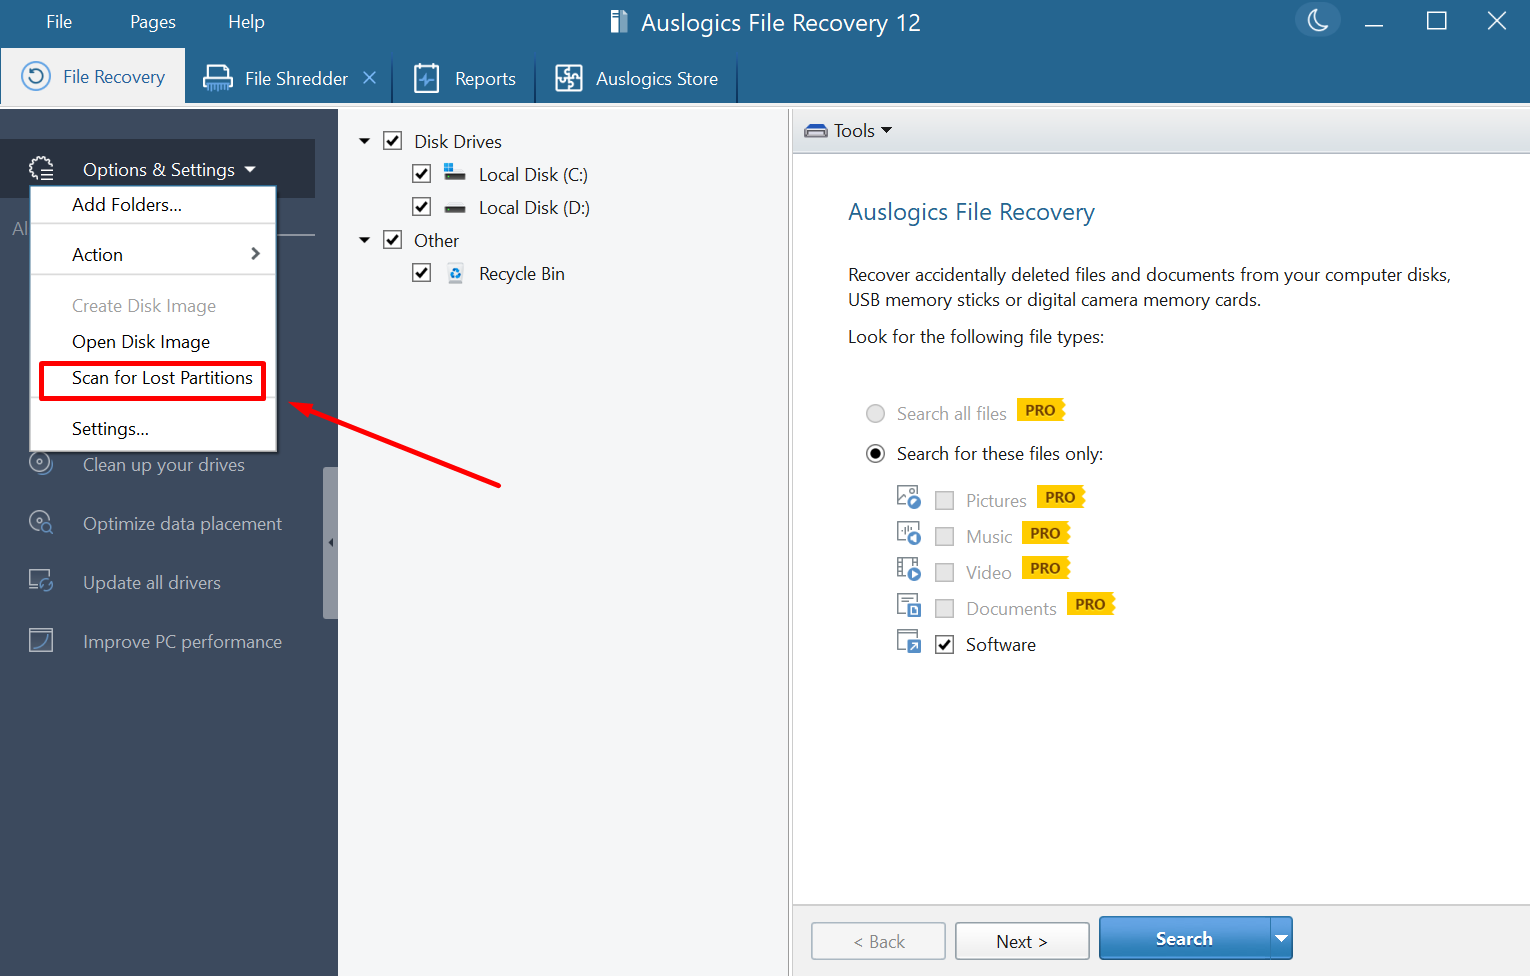Viewport: 1530px width, 976px height.
Task: Uncheck the Software checkbox
Action: [944, 644]
